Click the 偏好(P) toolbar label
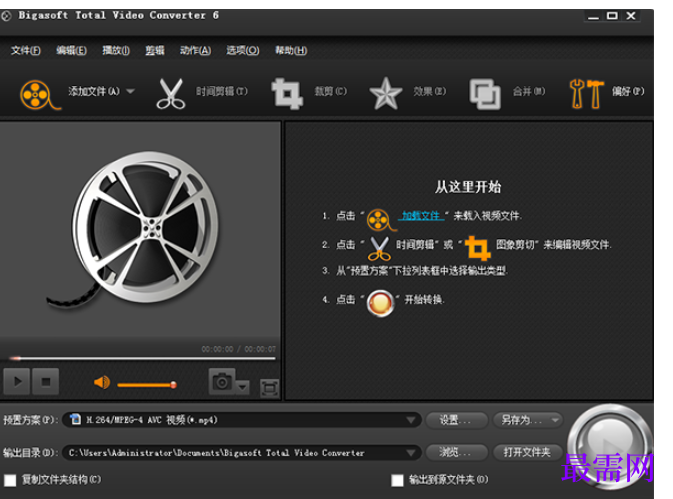673x499 pixels. [628, 91]
